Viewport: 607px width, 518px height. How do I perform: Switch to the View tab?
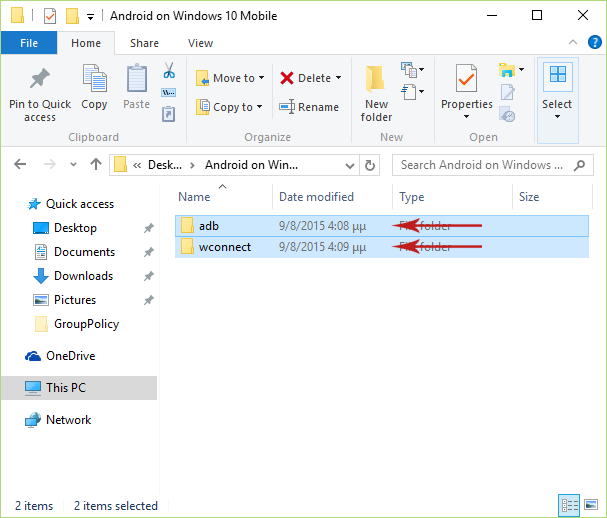coord(200,43)
